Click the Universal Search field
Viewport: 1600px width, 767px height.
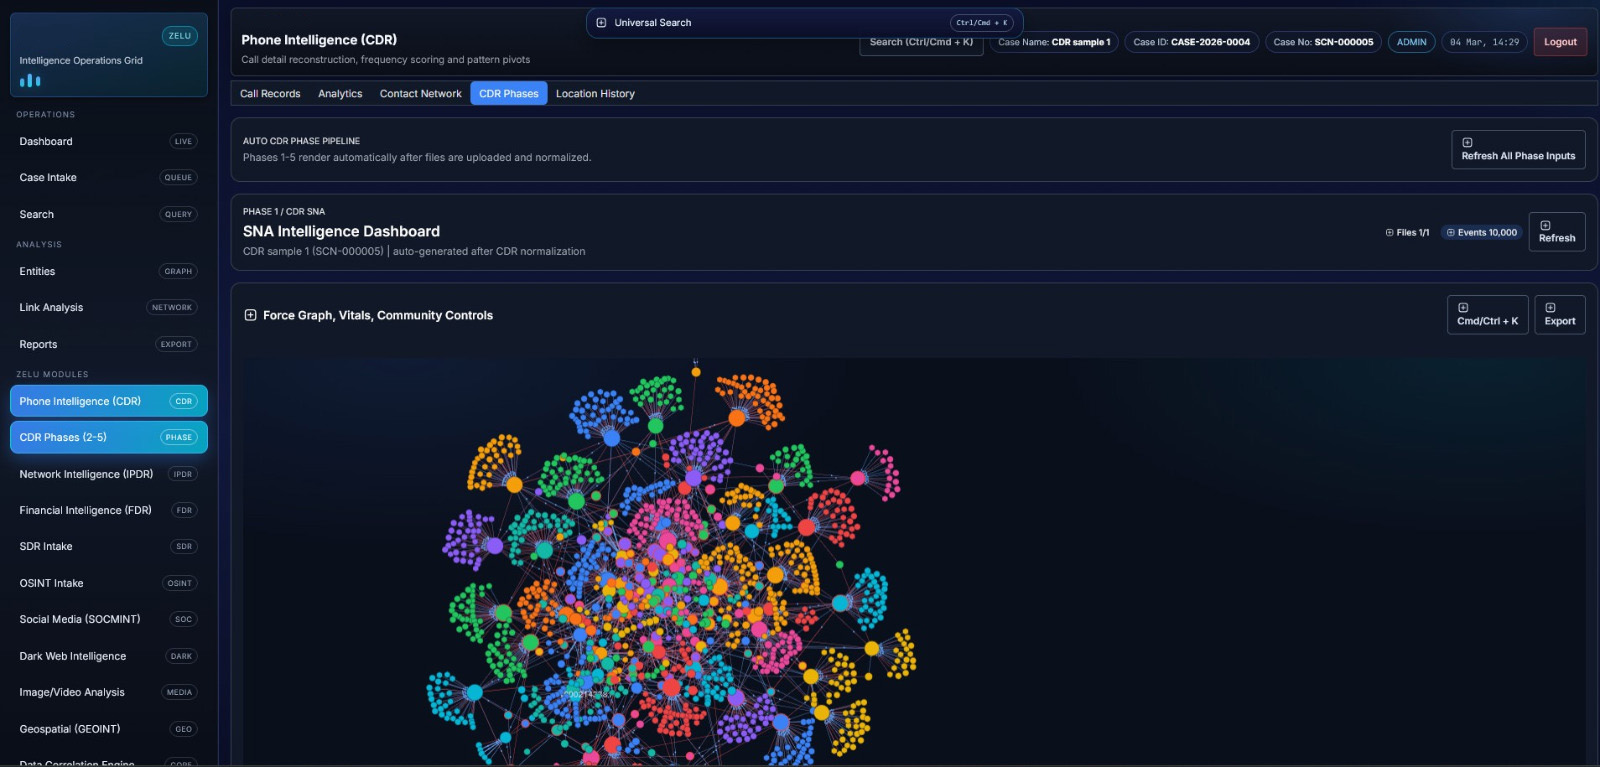(x=805, y=23)
